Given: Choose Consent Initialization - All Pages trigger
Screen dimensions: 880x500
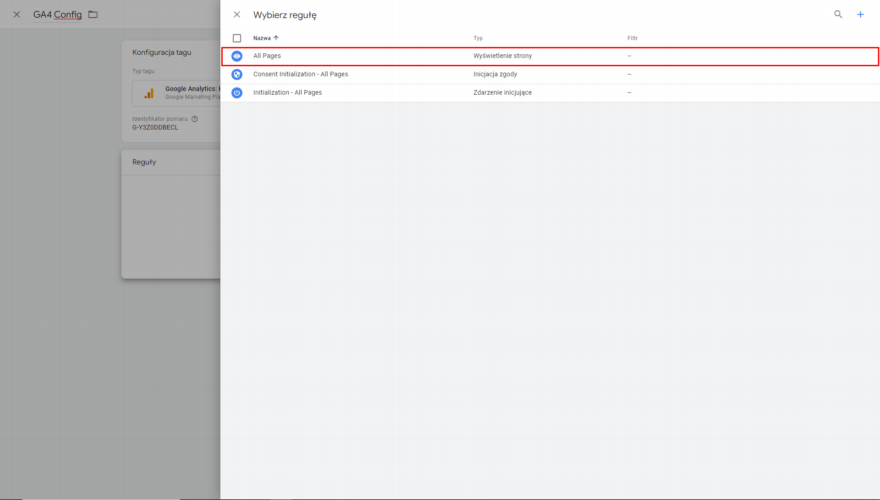Looking at the screenshot, I should coord(300,74).
